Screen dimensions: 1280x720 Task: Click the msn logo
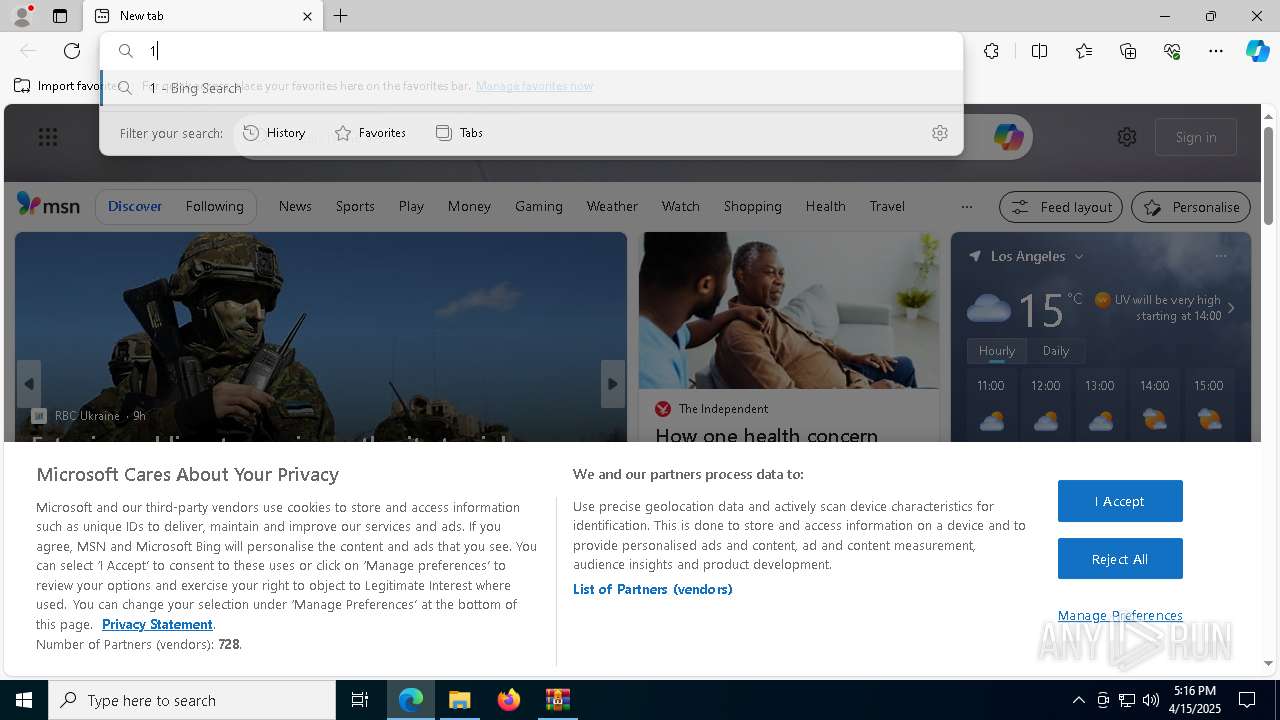coord(48,205)
